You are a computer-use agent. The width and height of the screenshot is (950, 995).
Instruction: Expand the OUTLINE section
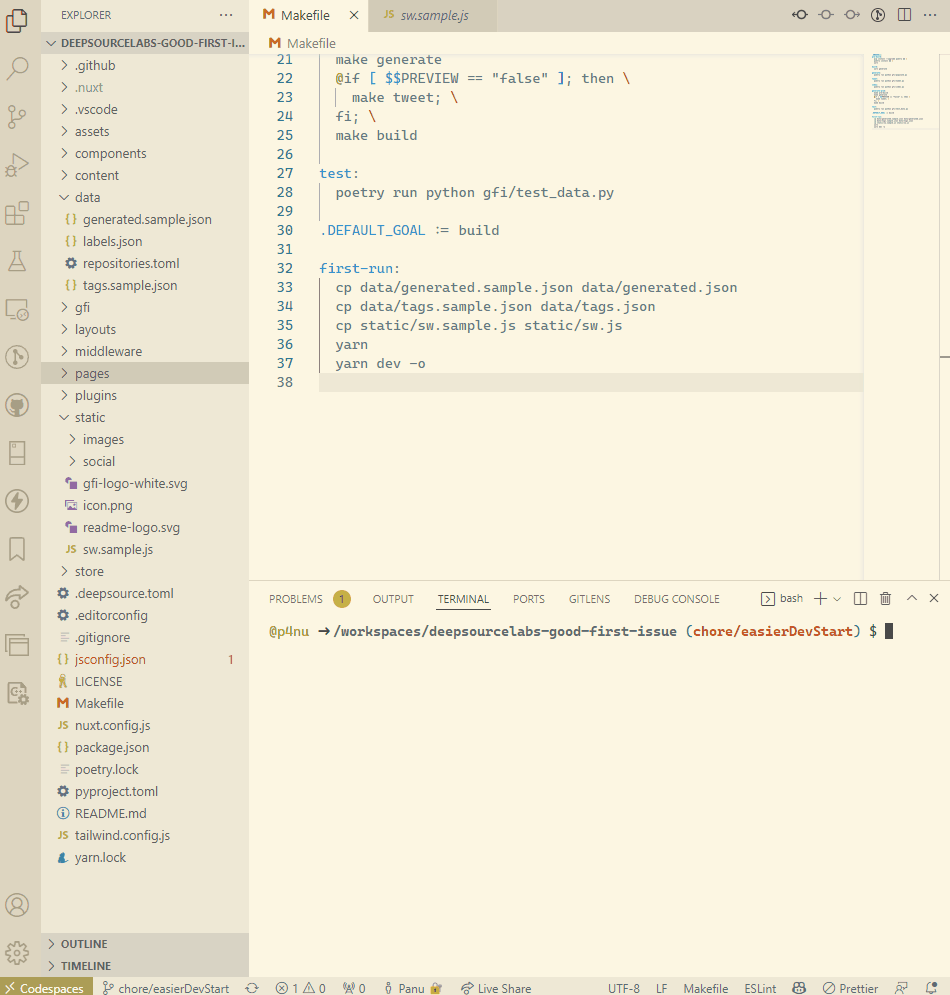point(145,944)
